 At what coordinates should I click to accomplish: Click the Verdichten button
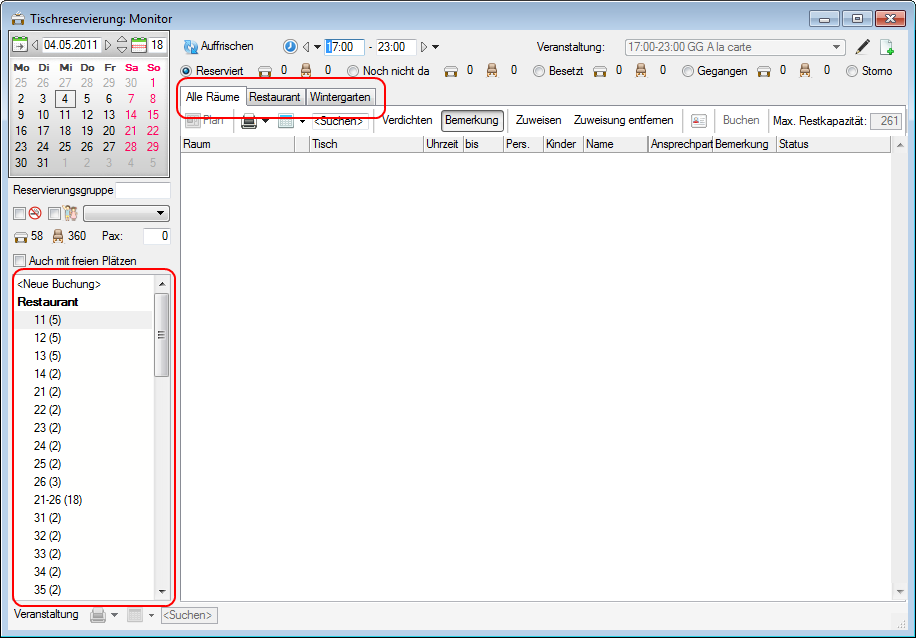(408, 120)
